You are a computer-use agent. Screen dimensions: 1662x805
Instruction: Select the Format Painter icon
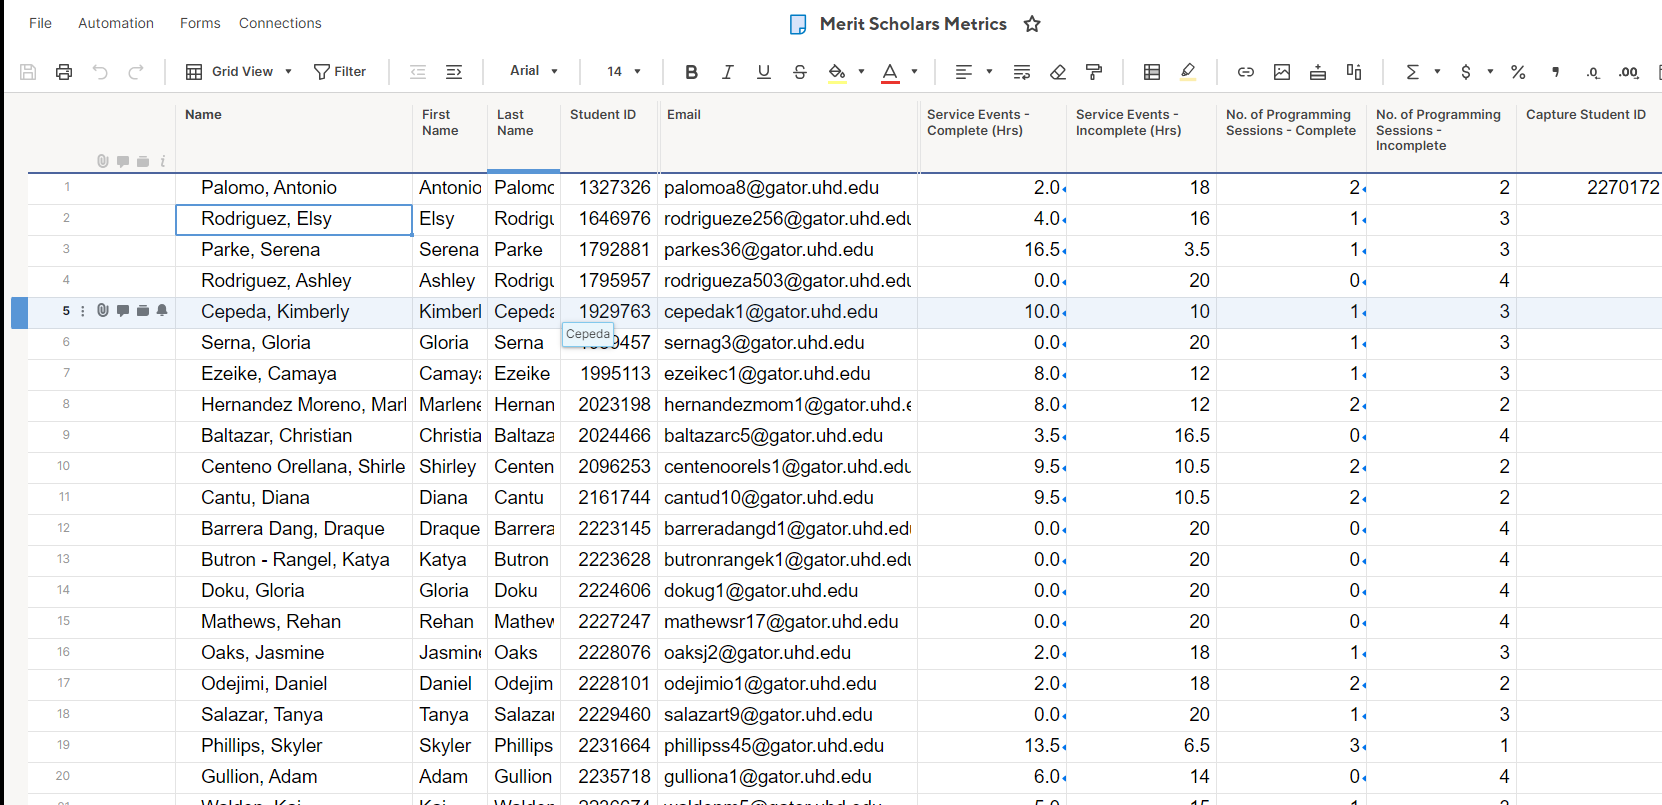coord(1094,72)
